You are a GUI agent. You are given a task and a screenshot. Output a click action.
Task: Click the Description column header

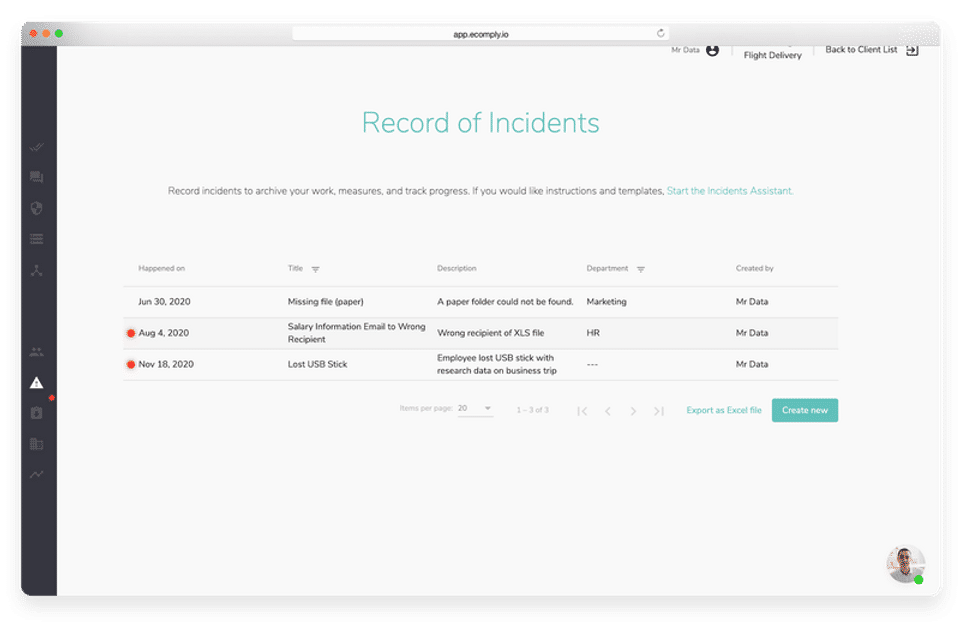tap(457, 268)
